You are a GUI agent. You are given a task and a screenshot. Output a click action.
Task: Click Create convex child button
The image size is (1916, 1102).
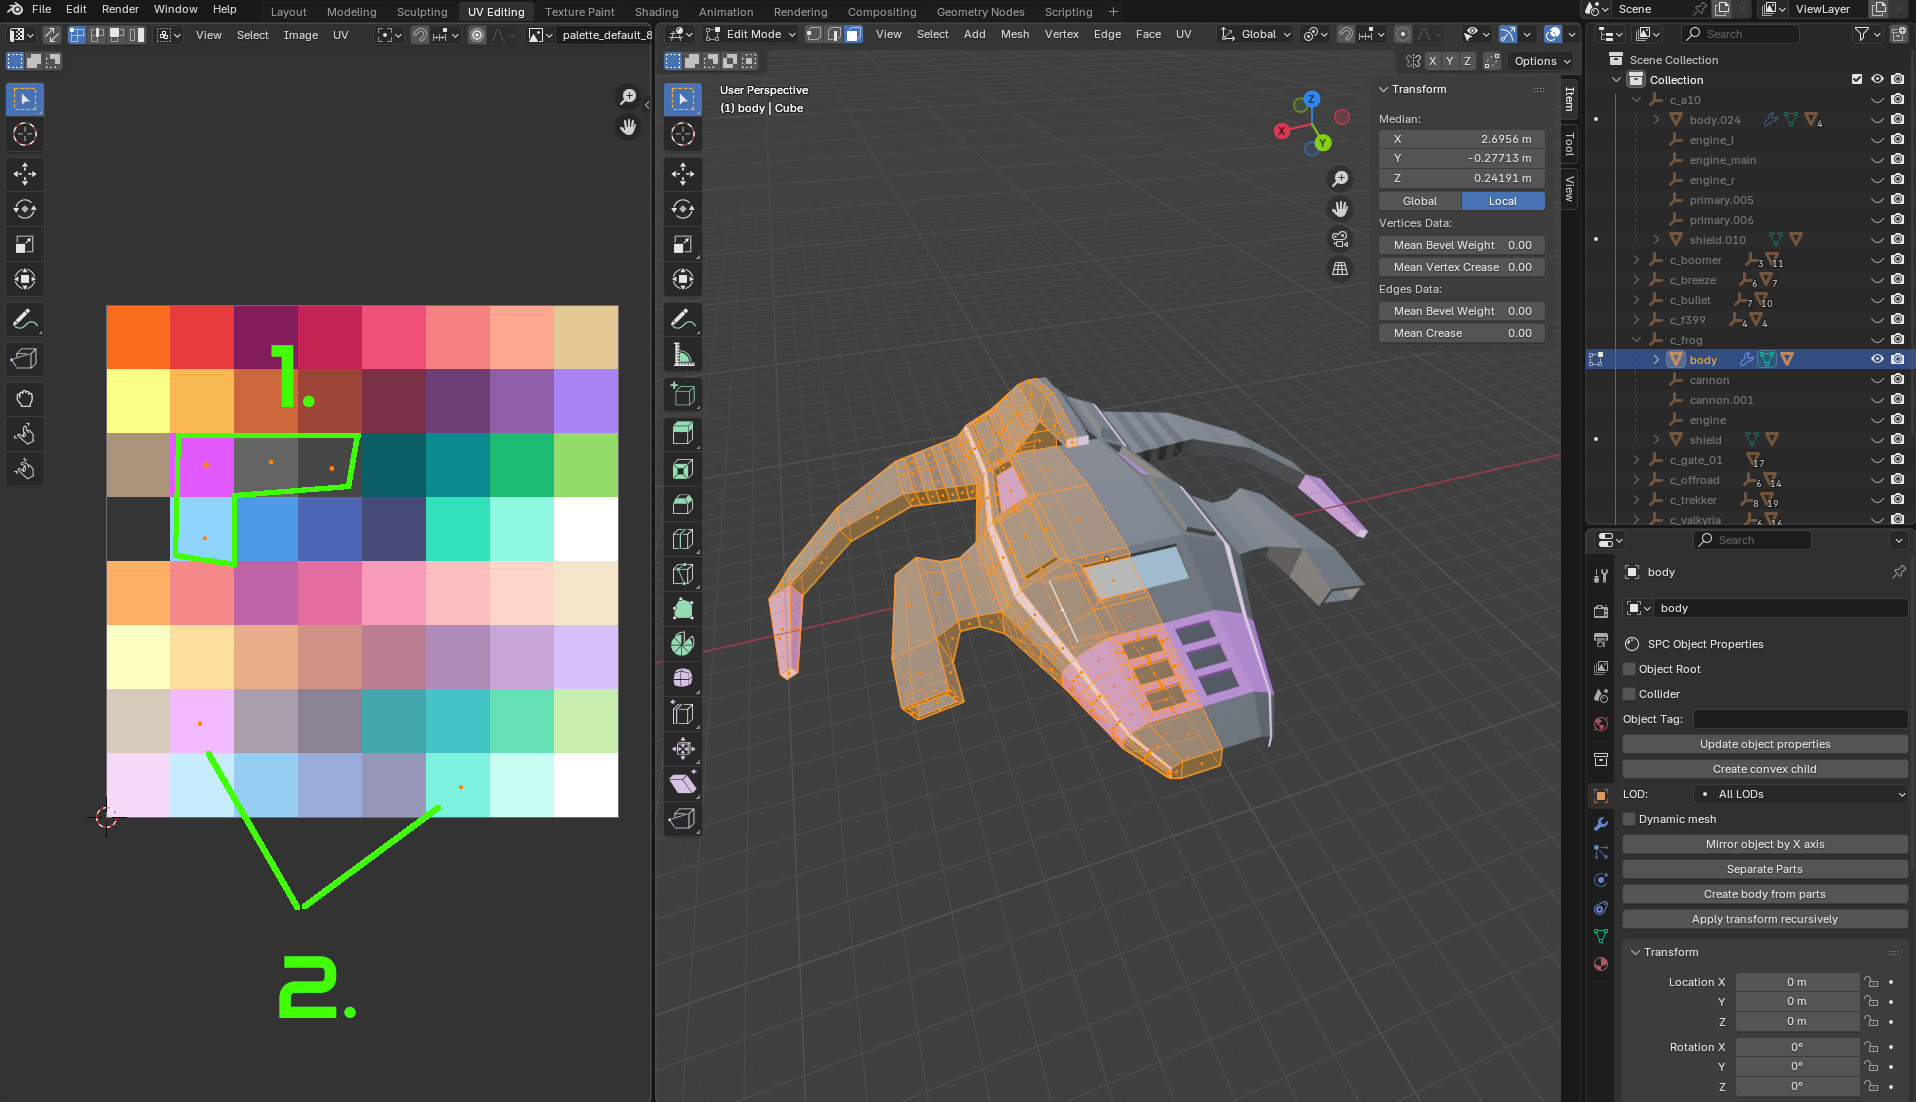(x=1764, y=769)
